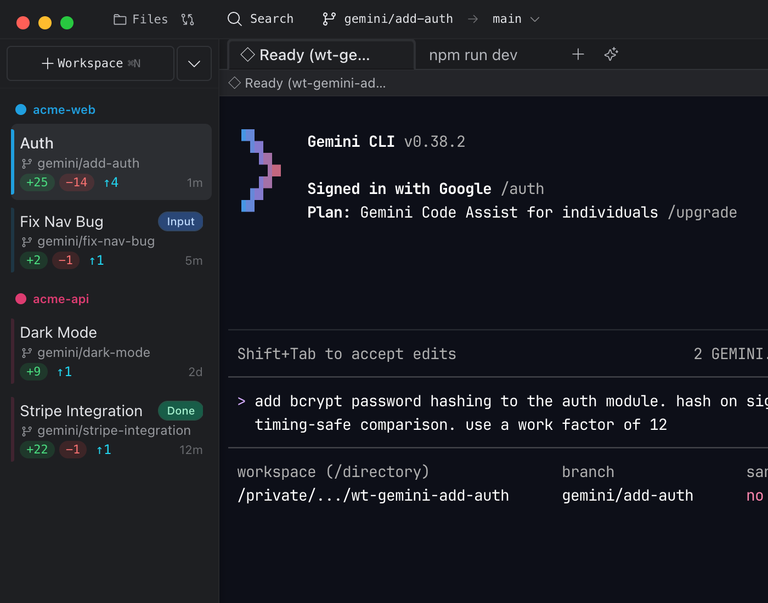Open Search in the top bar
The image size is (768, 603).
click(261, 19)
